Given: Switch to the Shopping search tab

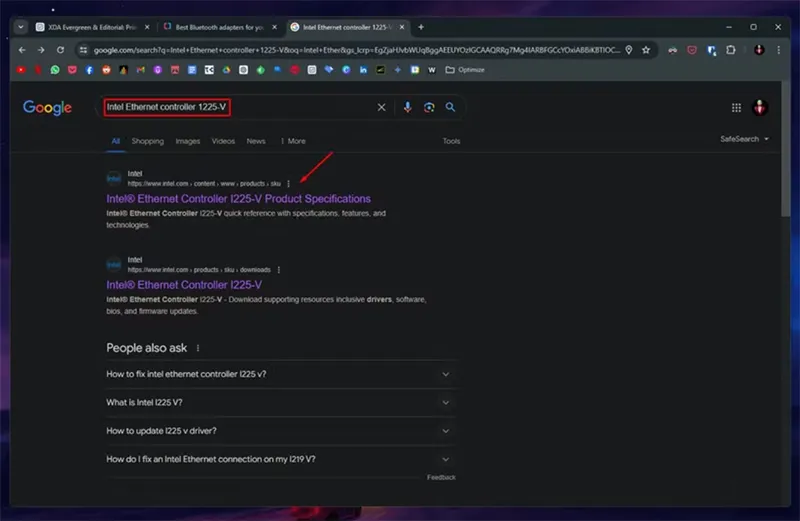Looking at the screenshot, I should tap(148, 141).
